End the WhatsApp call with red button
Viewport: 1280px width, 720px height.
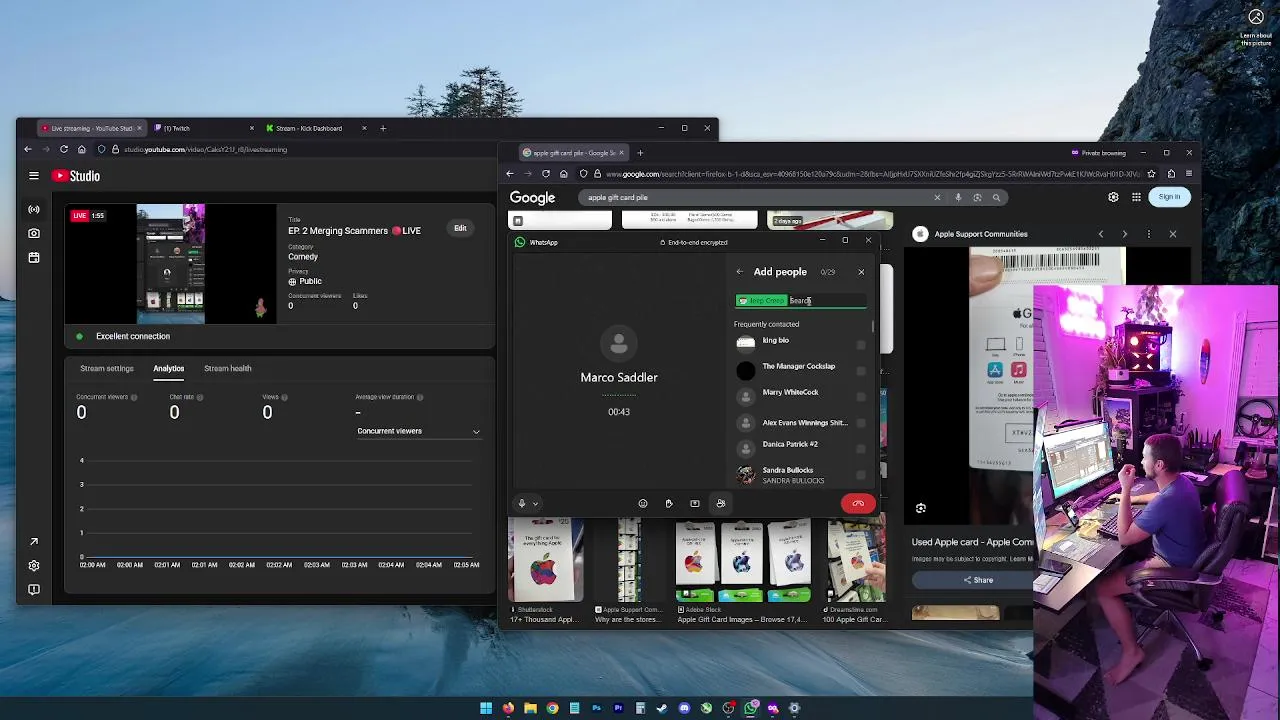(858, 504)
